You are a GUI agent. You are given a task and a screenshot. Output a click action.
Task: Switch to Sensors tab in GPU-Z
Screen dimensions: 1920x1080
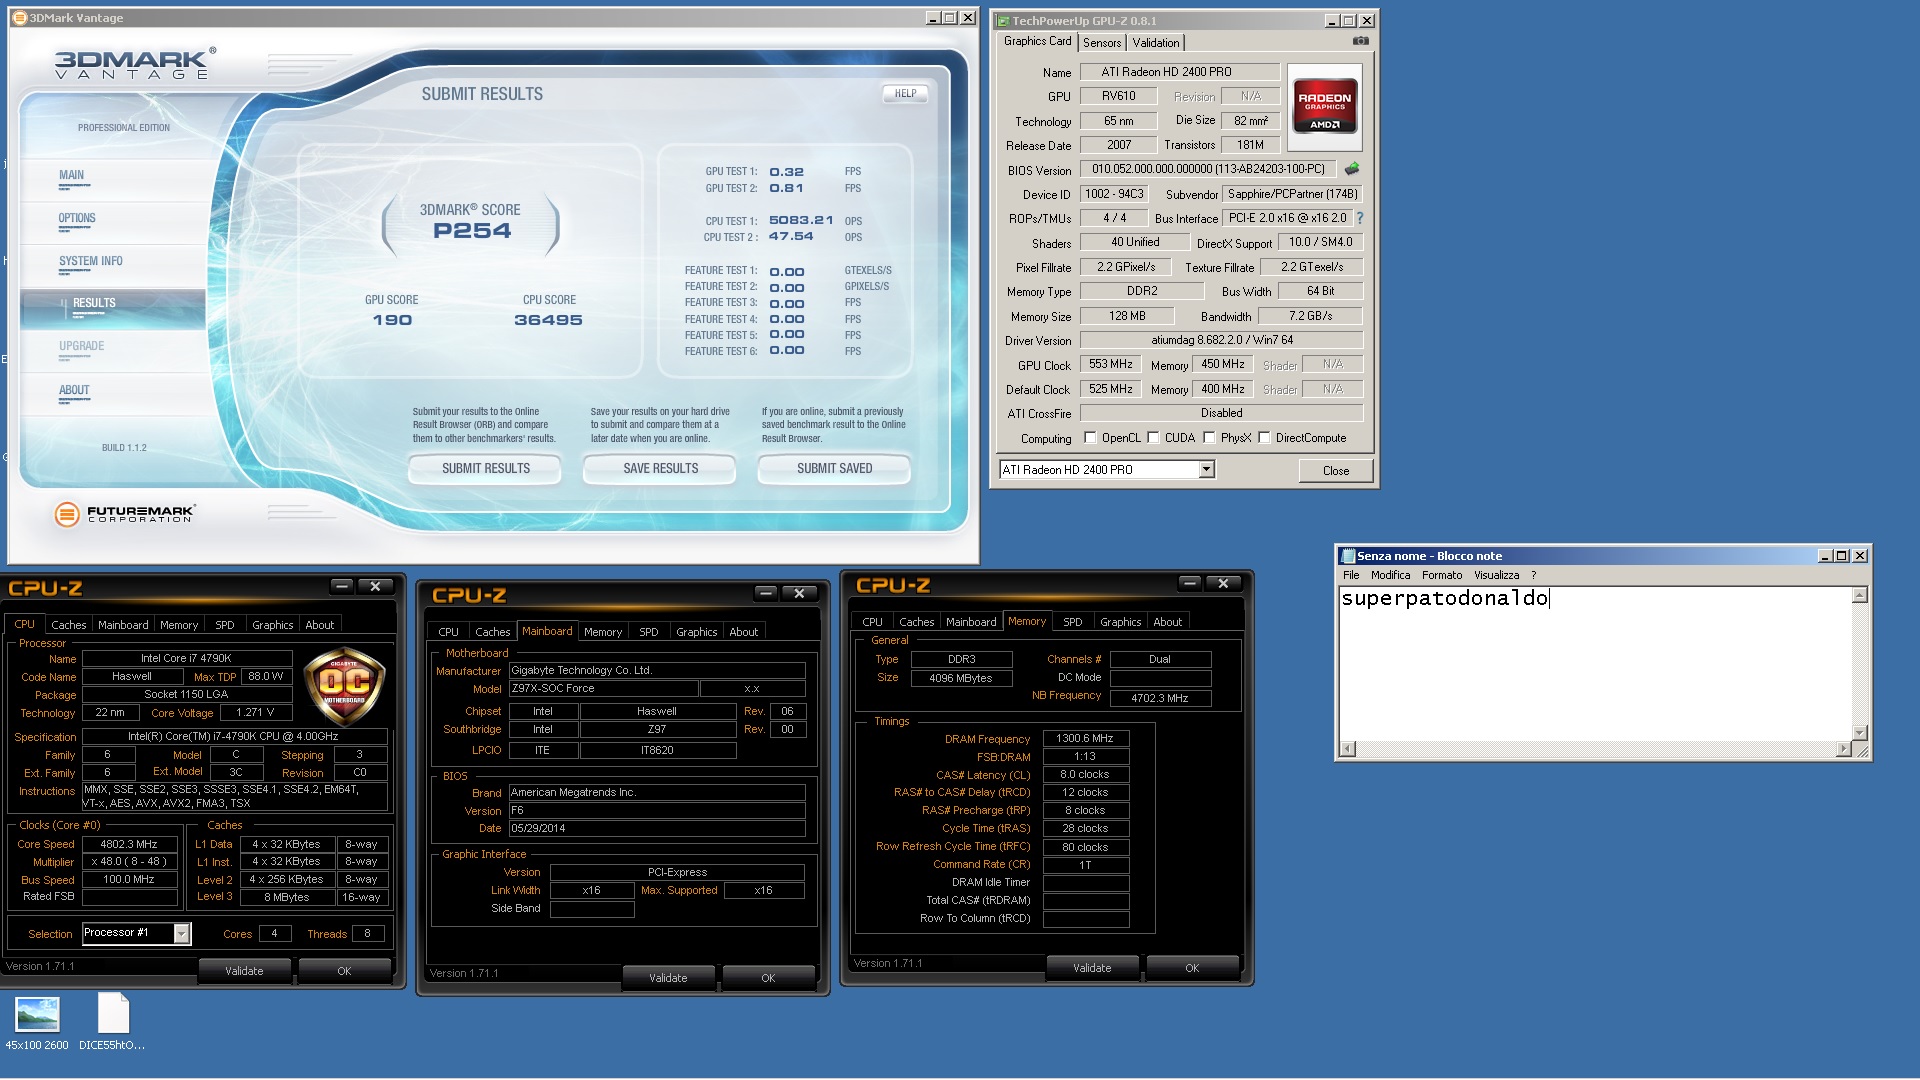click(1101, 43)
